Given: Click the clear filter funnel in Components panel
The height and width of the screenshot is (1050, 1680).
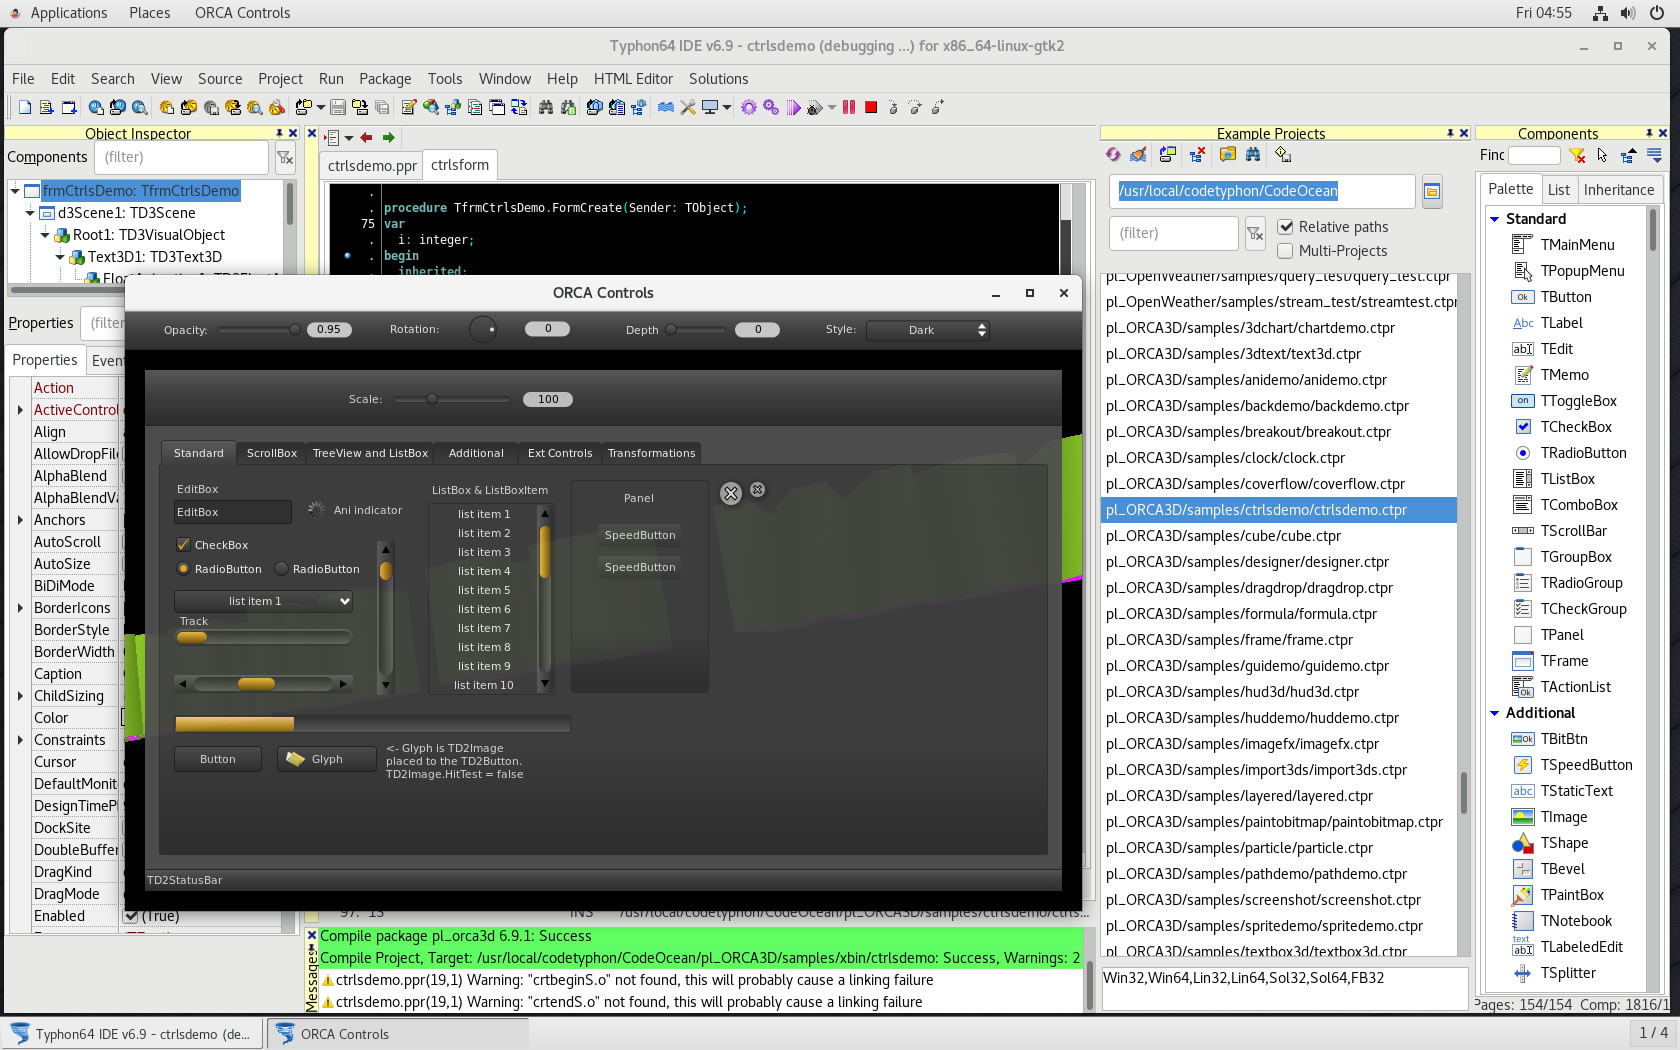Looking at the screenshot, I should (x=1577, y=155).
